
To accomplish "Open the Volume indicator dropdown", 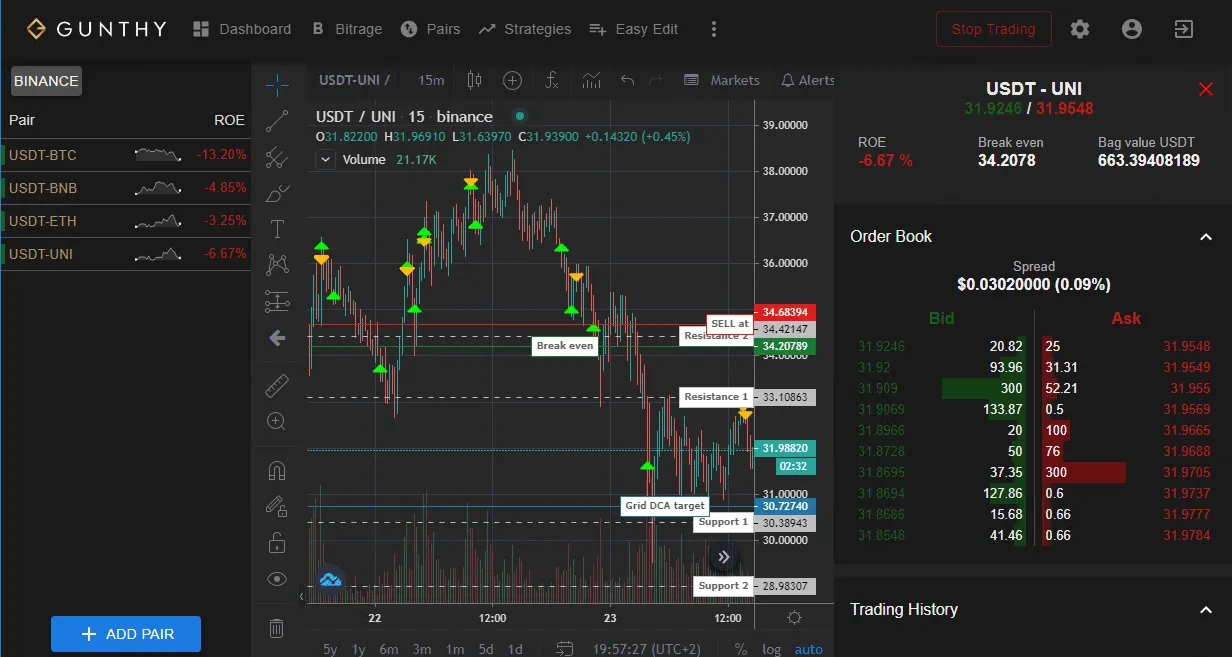I will tap(325, 159).
